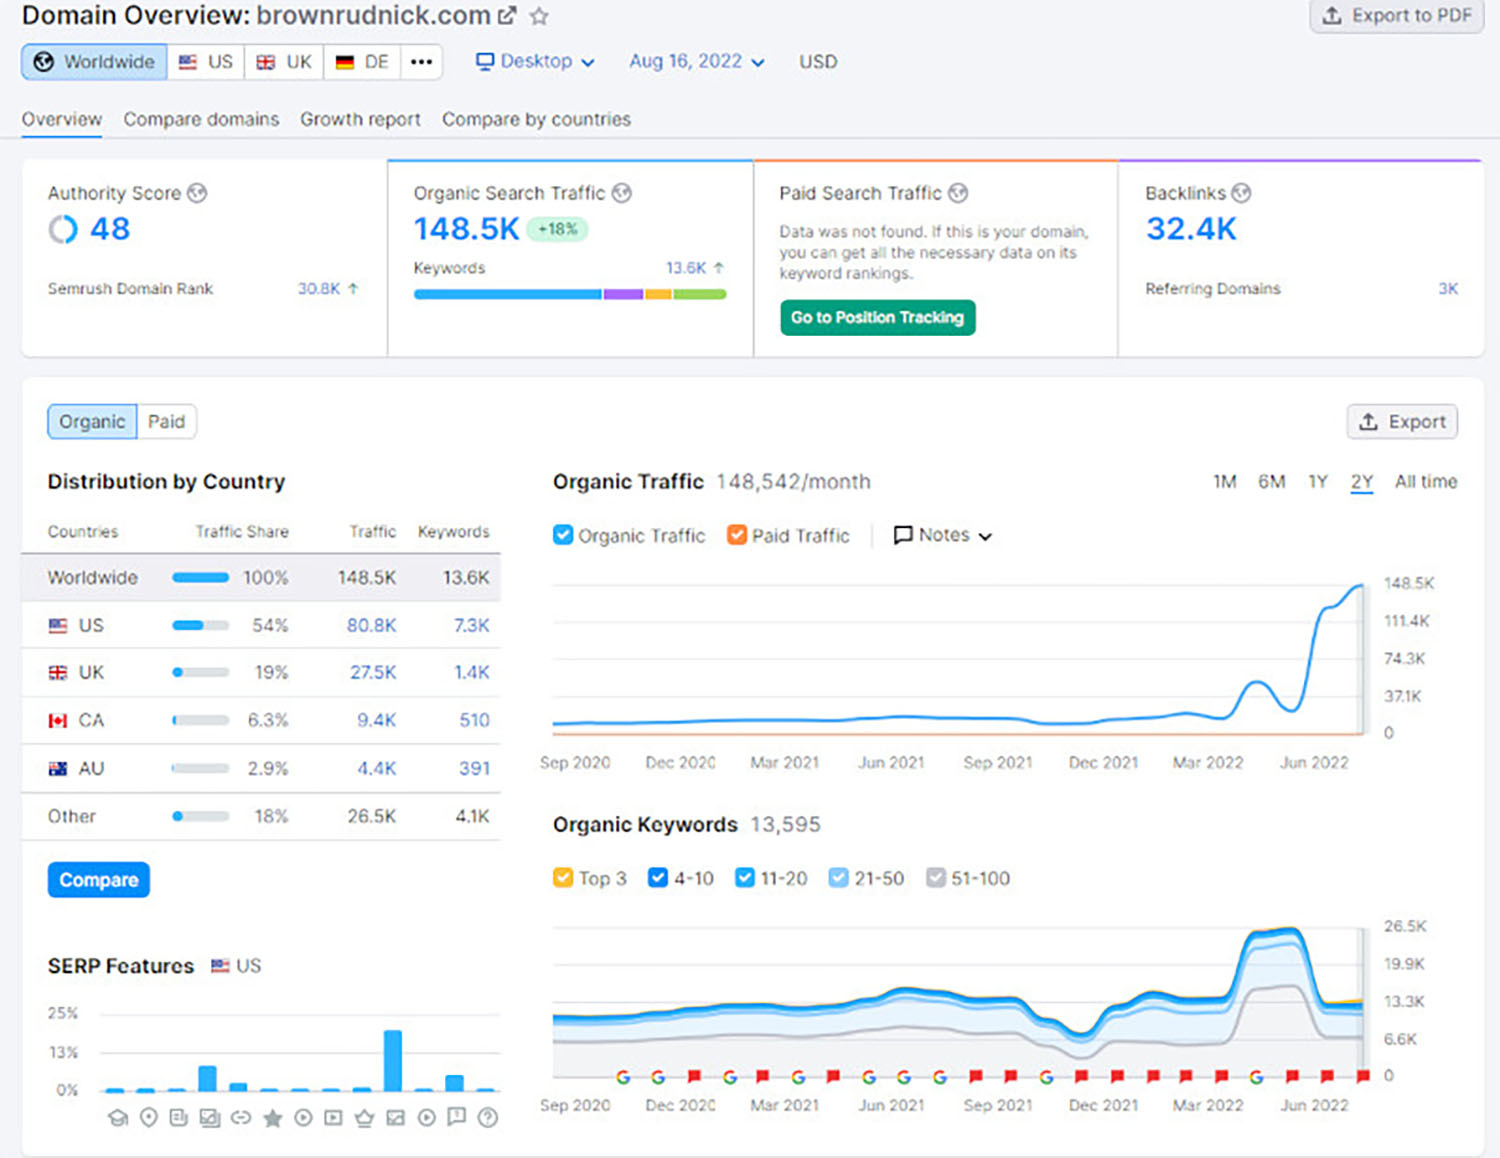Image resolution: width=1500 pixels, height=1158 pixels.
Task: Click the map pin SERP feature icon
Action: (148, 1118)
